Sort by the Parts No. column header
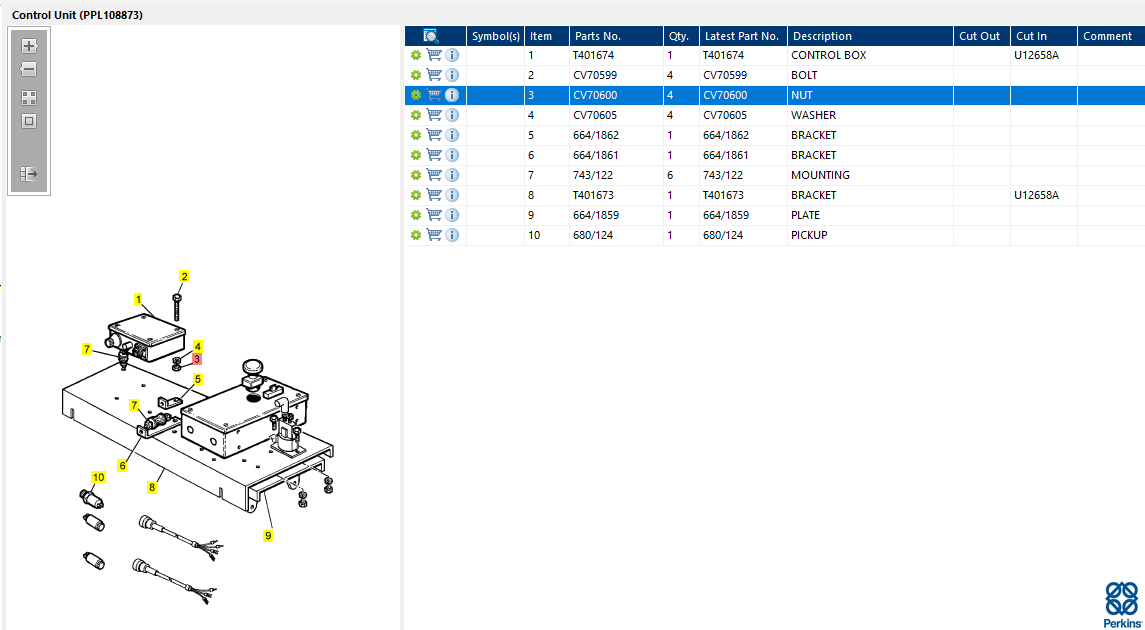The image size is (1145, 630). 616,36
